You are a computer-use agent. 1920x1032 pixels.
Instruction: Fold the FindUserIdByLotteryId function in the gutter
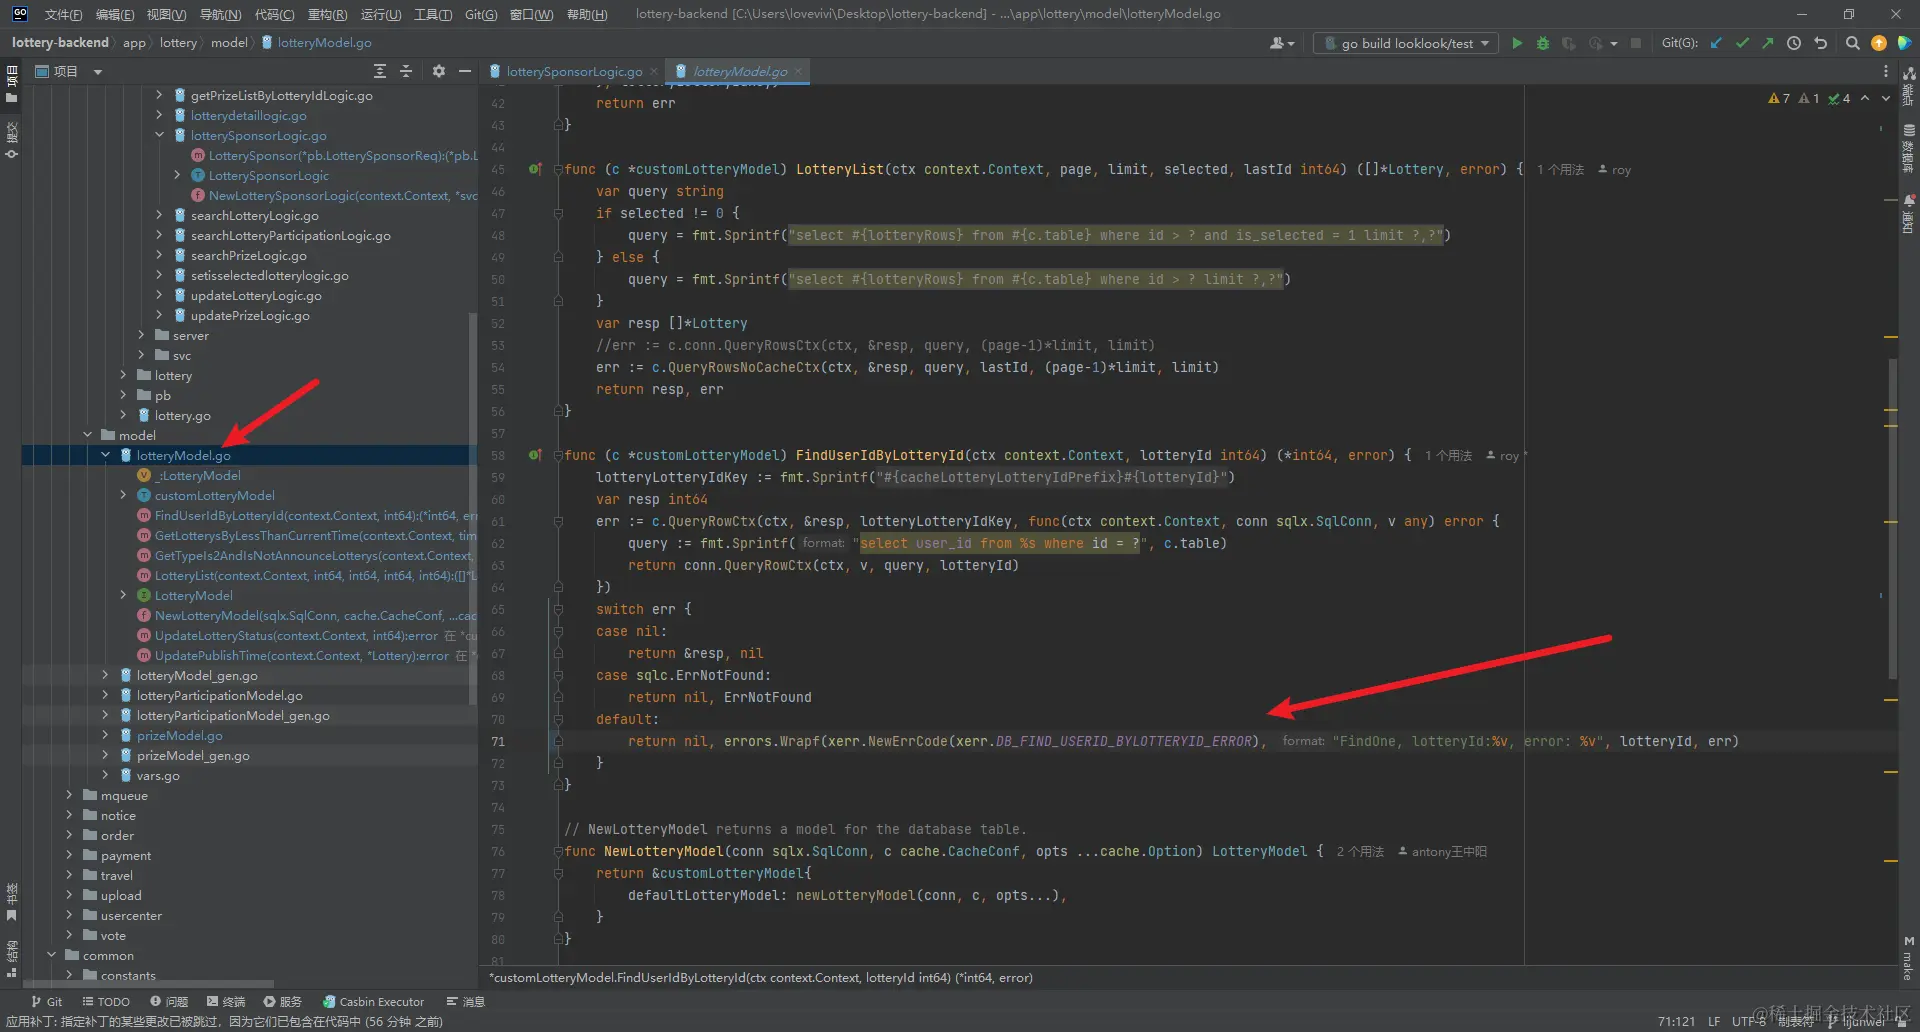pos(558,455)
